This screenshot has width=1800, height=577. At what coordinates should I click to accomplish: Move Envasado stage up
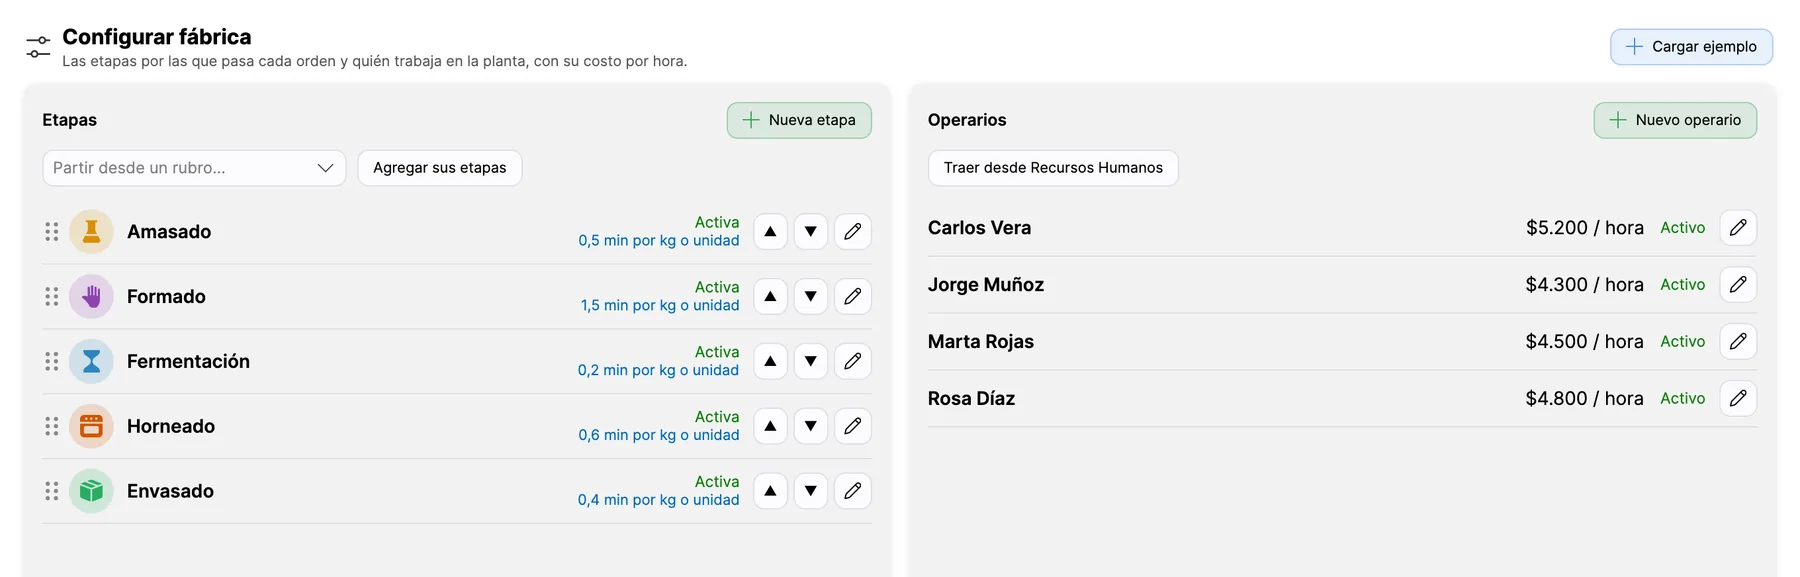(770, 492)
